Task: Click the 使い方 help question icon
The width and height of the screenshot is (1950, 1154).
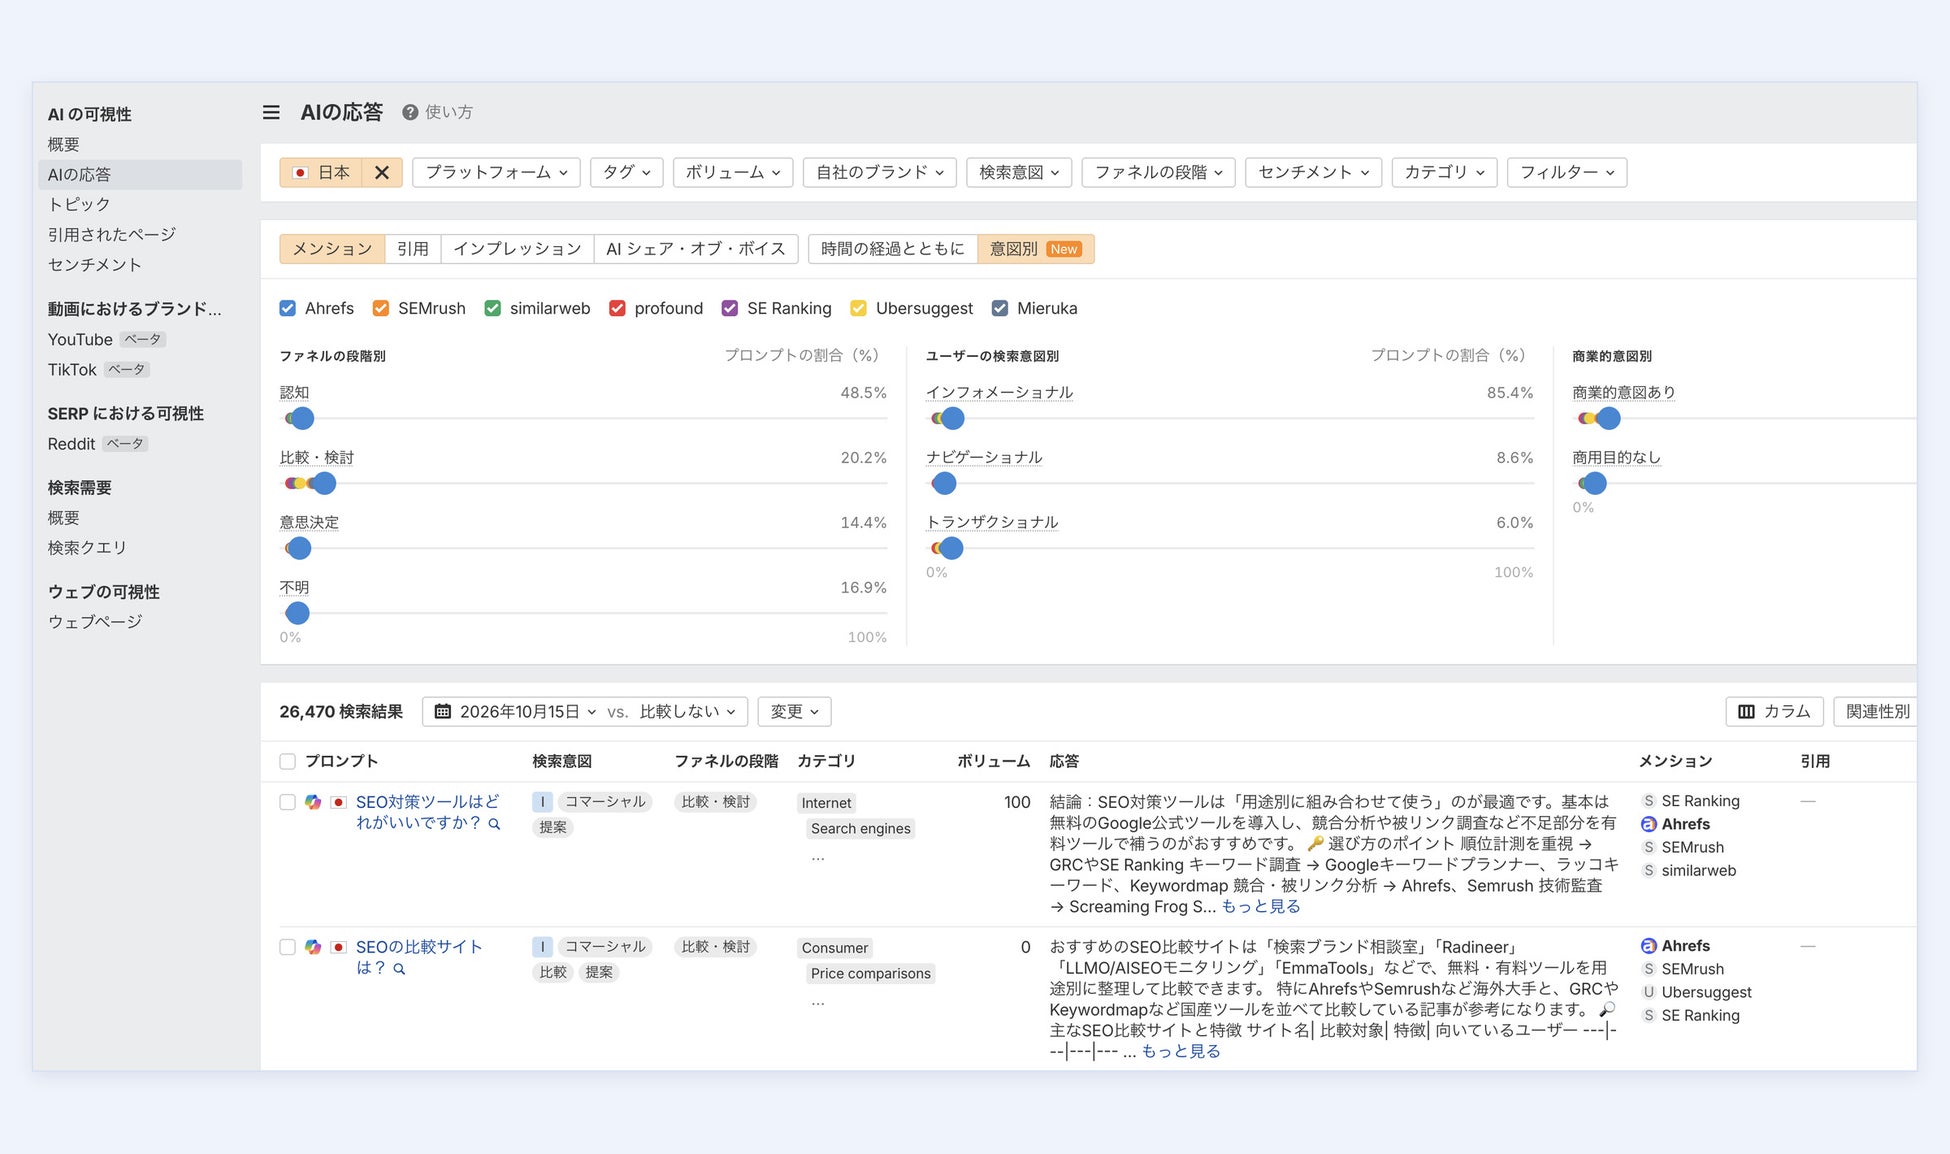Action: point(410,112)
